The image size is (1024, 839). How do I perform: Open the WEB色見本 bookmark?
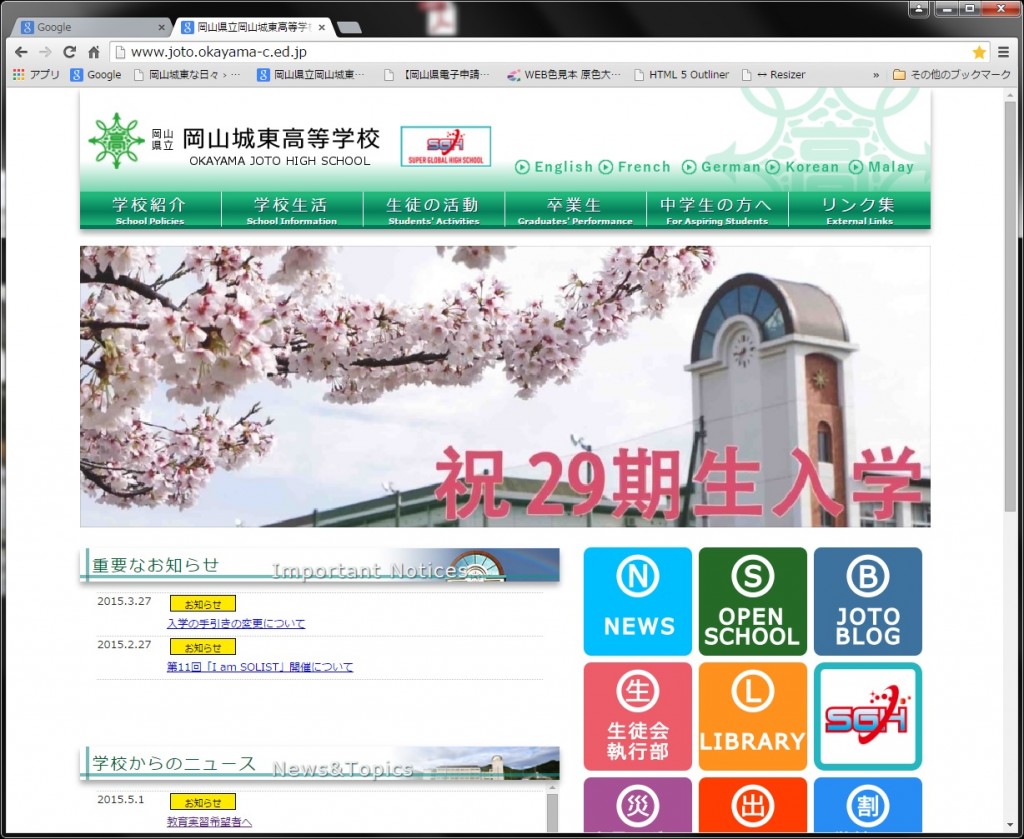(564, 75)
